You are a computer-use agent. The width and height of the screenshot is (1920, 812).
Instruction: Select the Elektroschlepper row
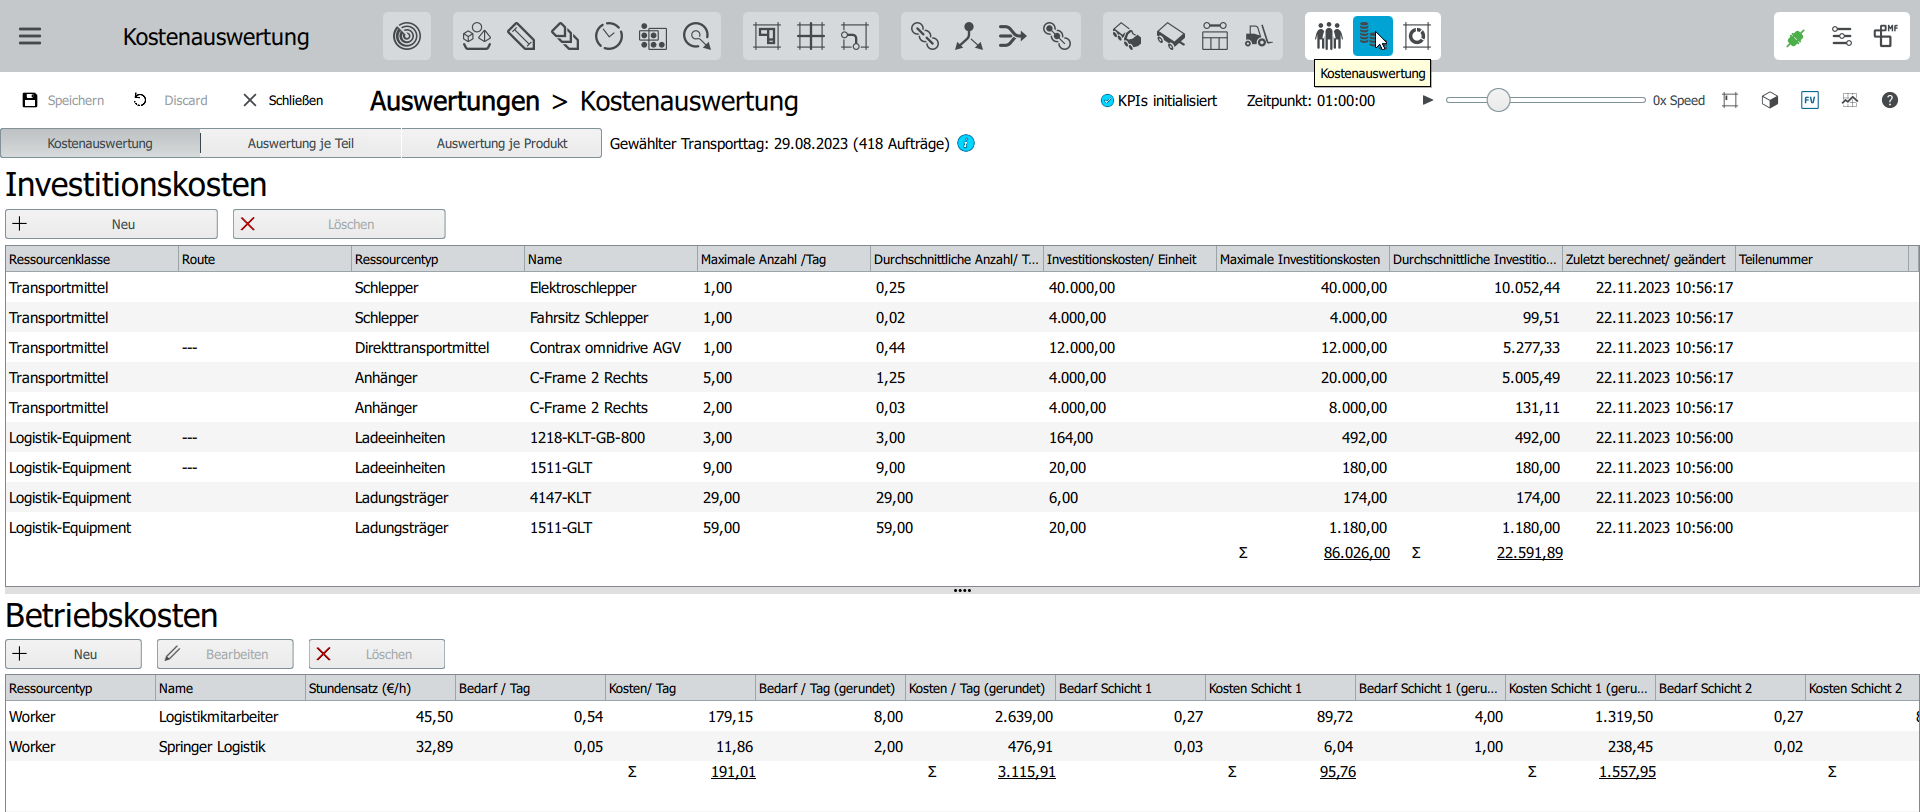coord(960,287)
